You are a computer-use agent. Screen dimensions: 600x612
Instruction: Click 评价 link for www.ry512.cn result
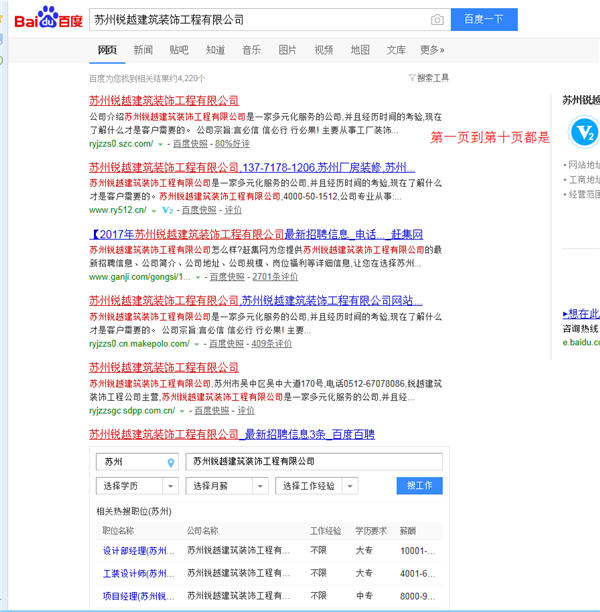point(233,210)
